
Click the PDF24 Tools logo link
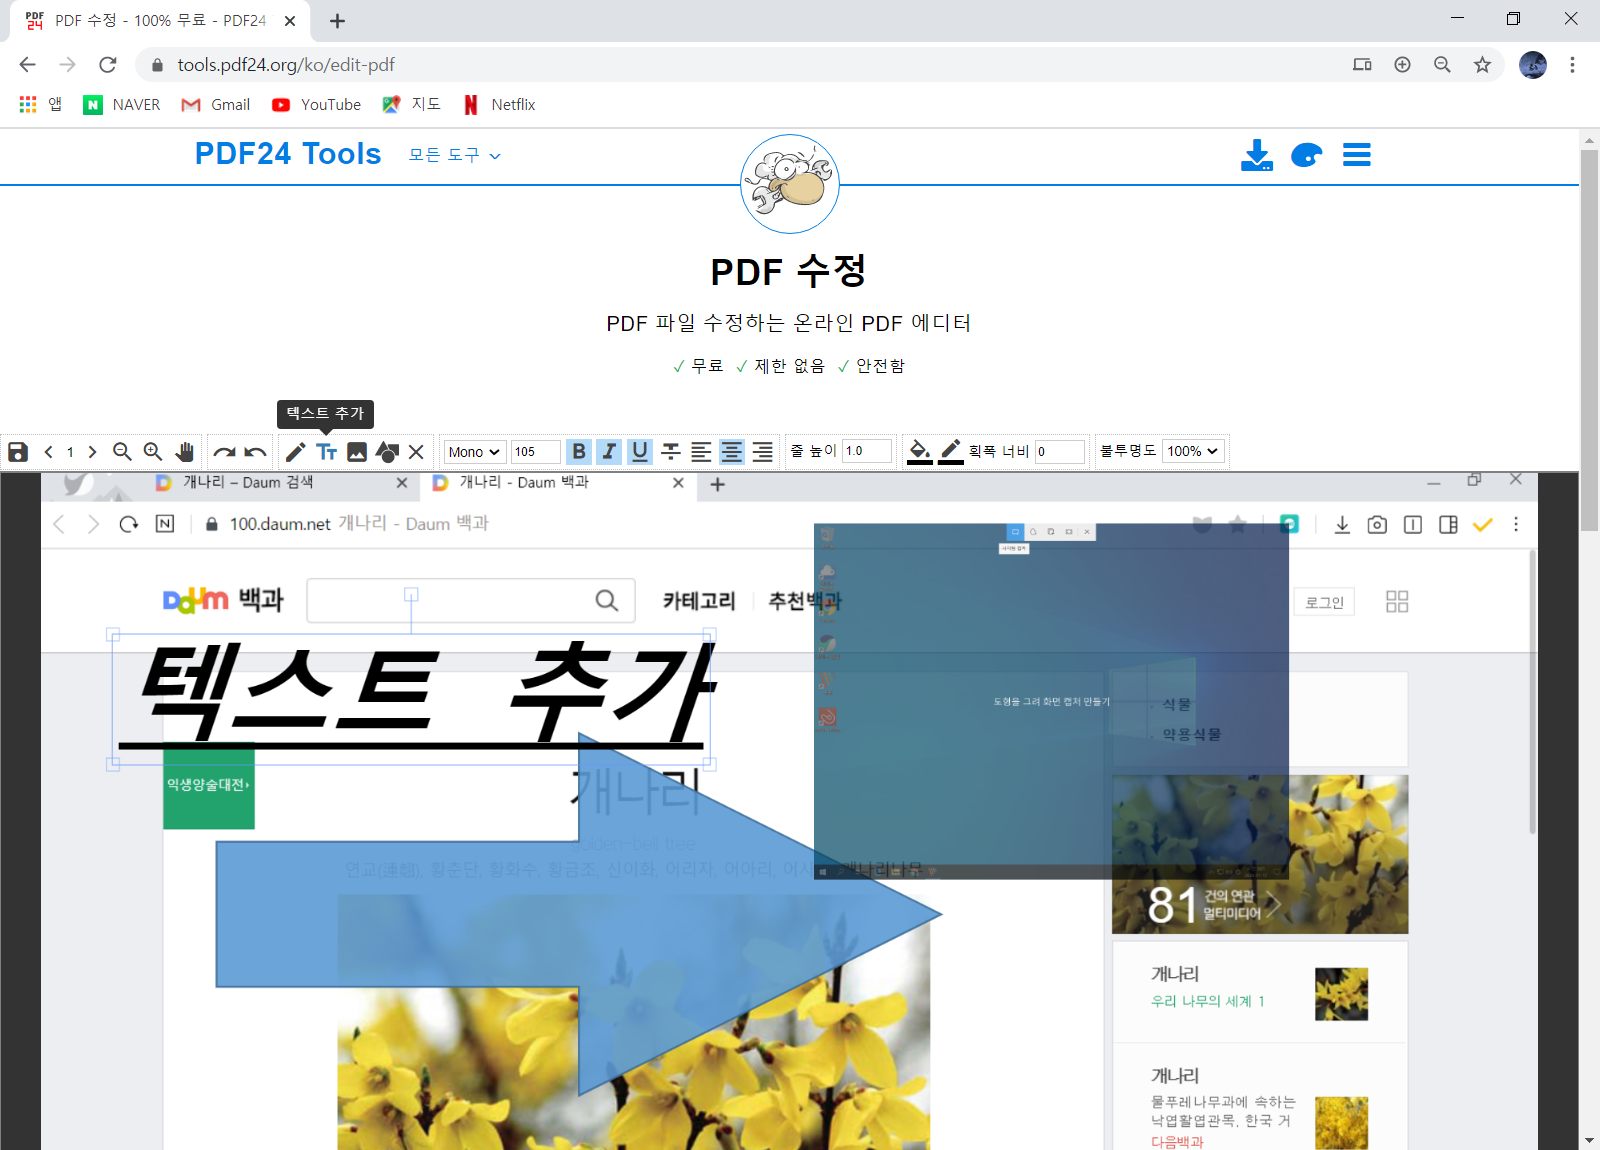click(288, 154)
